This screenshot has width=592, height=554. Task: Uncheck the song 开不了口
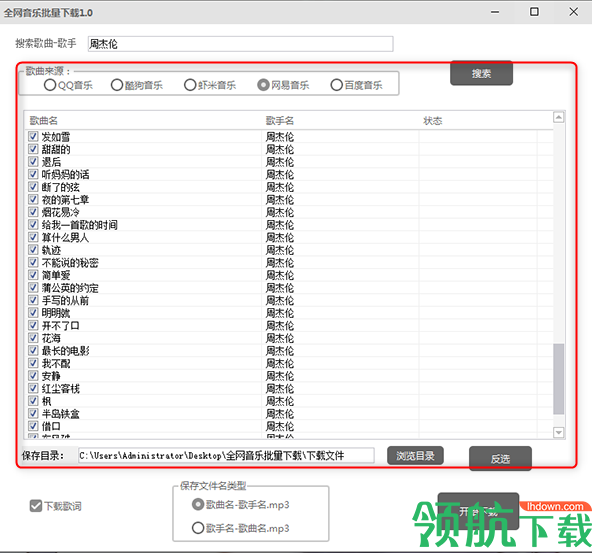[33, 325]
